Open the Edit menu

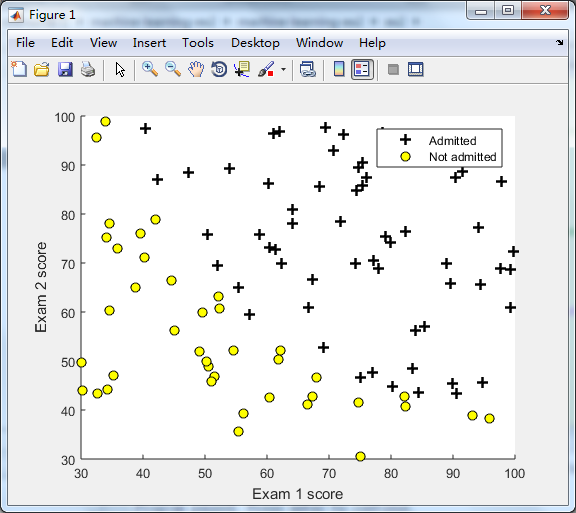[62, 43]
